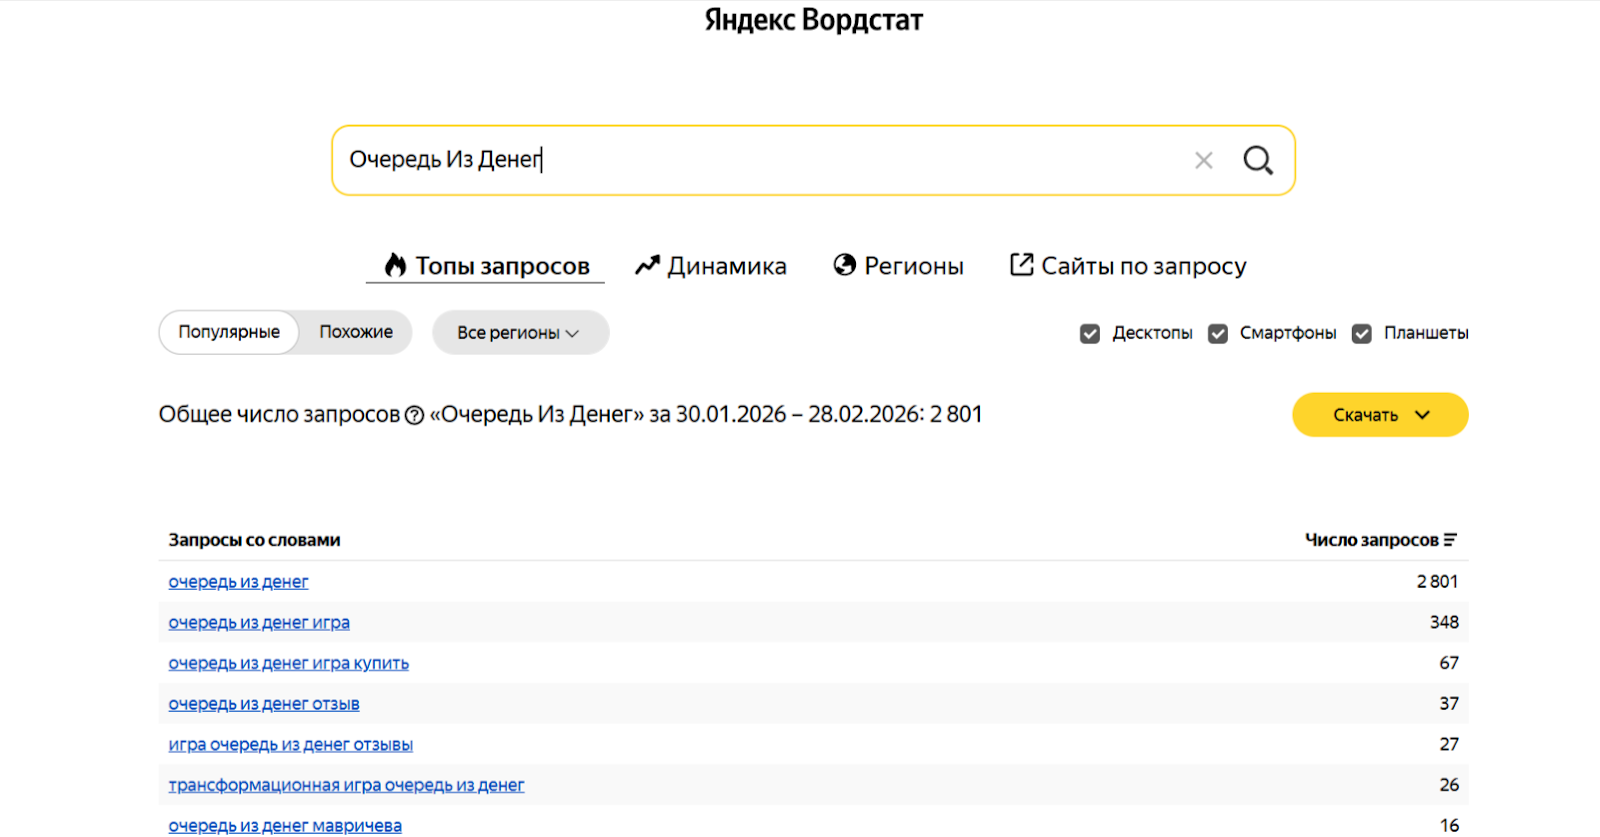Open the Топы запросов tab
1600x837 pixels.
[487, 266]
